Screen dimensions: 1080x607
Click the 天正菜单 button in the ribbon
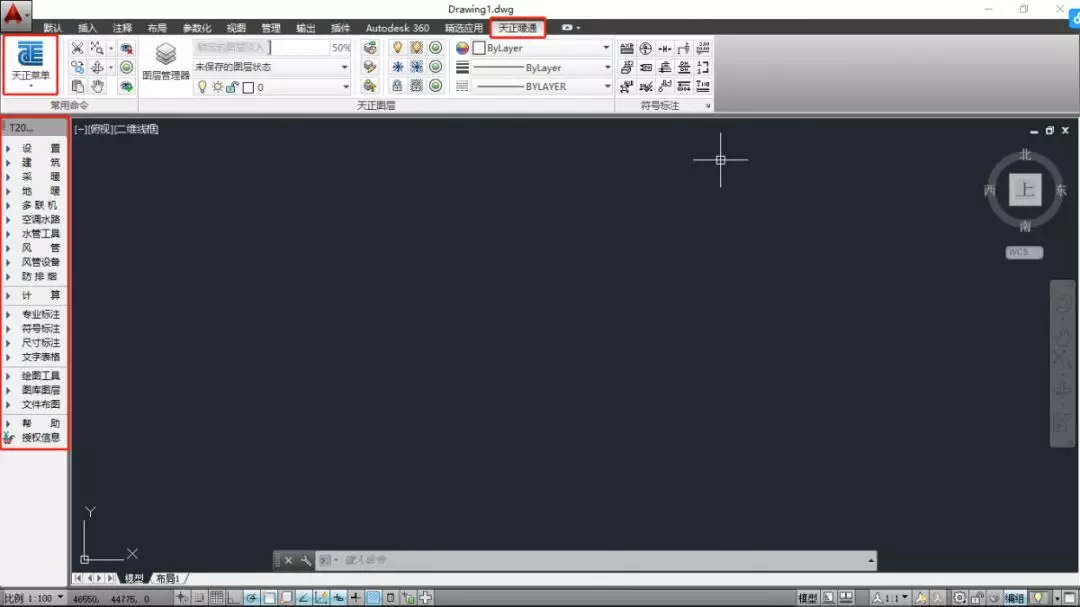tap(30, 65)
